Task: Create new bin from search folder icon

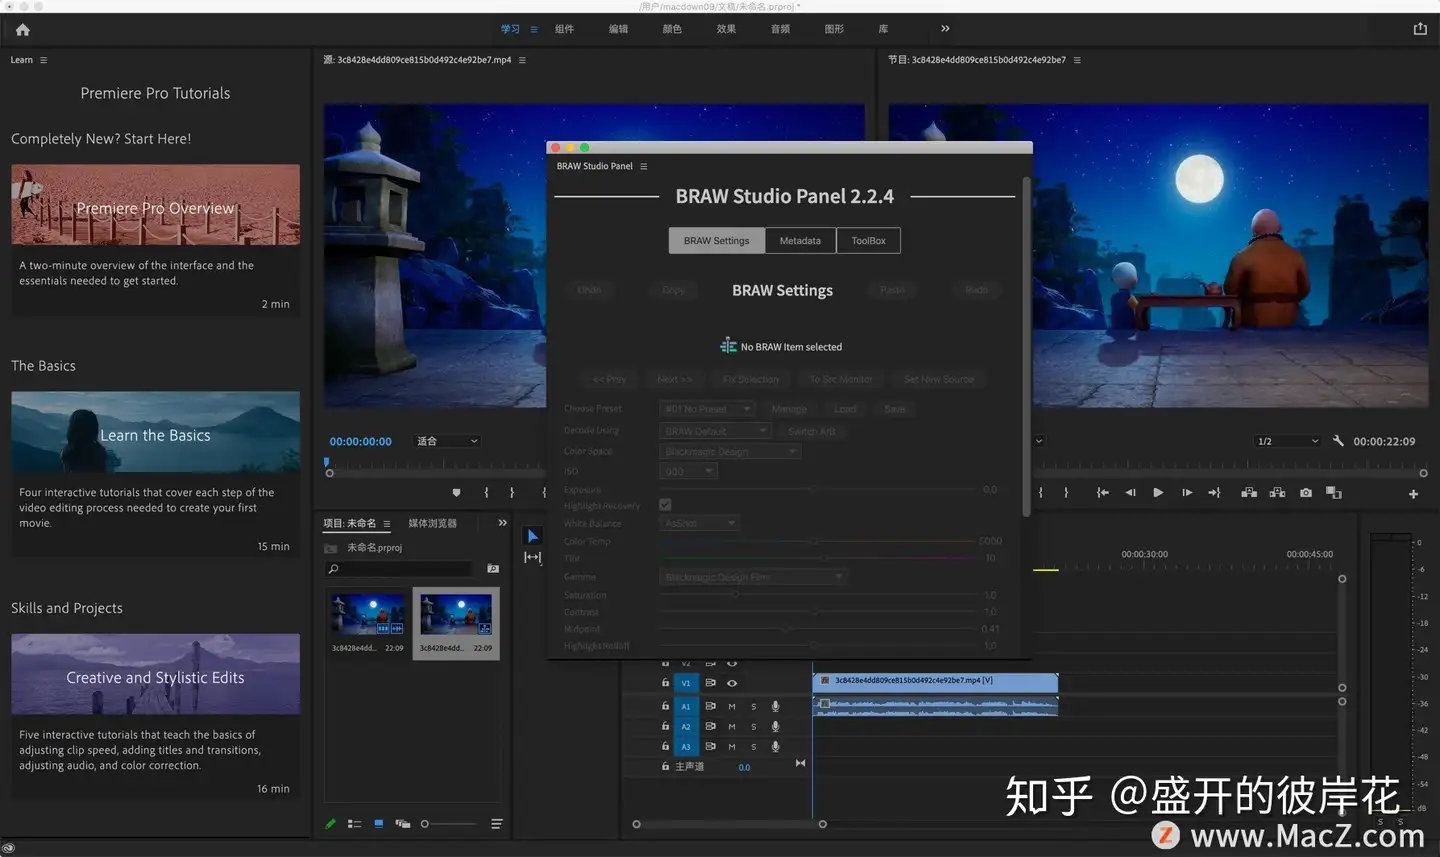Action: click(x=492, y=568)
